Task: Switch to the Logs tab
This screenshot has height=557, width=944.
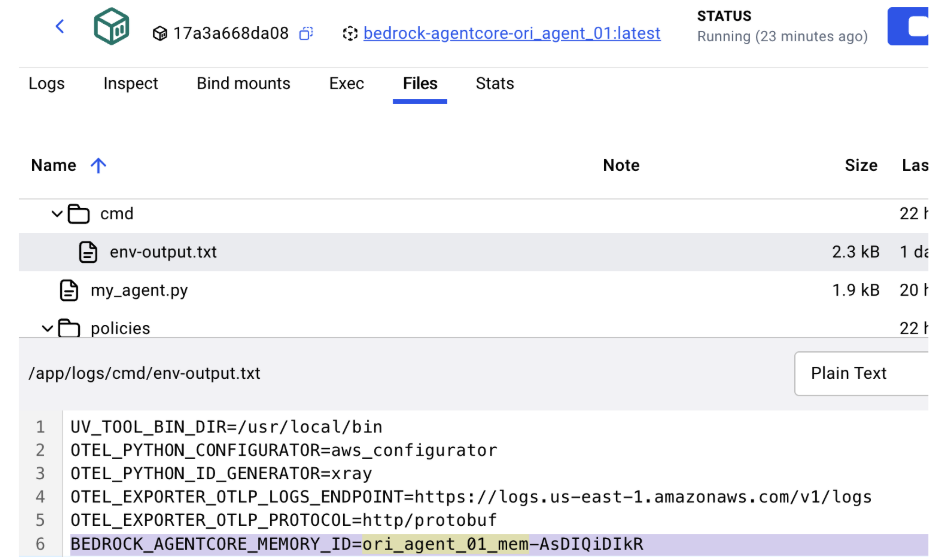Action: point(46,83)
